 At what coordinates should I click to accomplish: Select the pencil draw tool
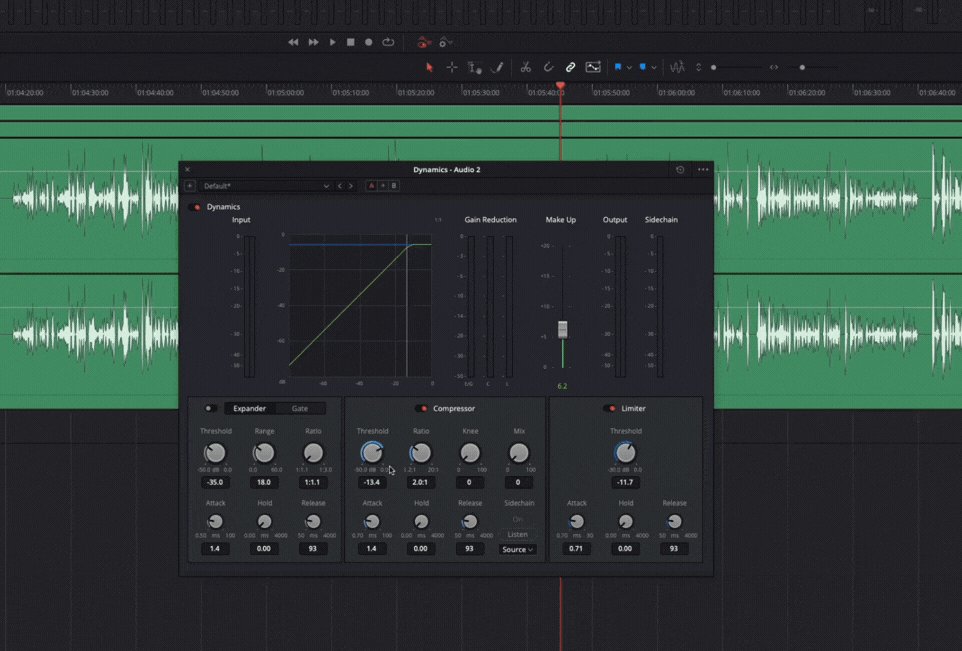coord(497,67)
